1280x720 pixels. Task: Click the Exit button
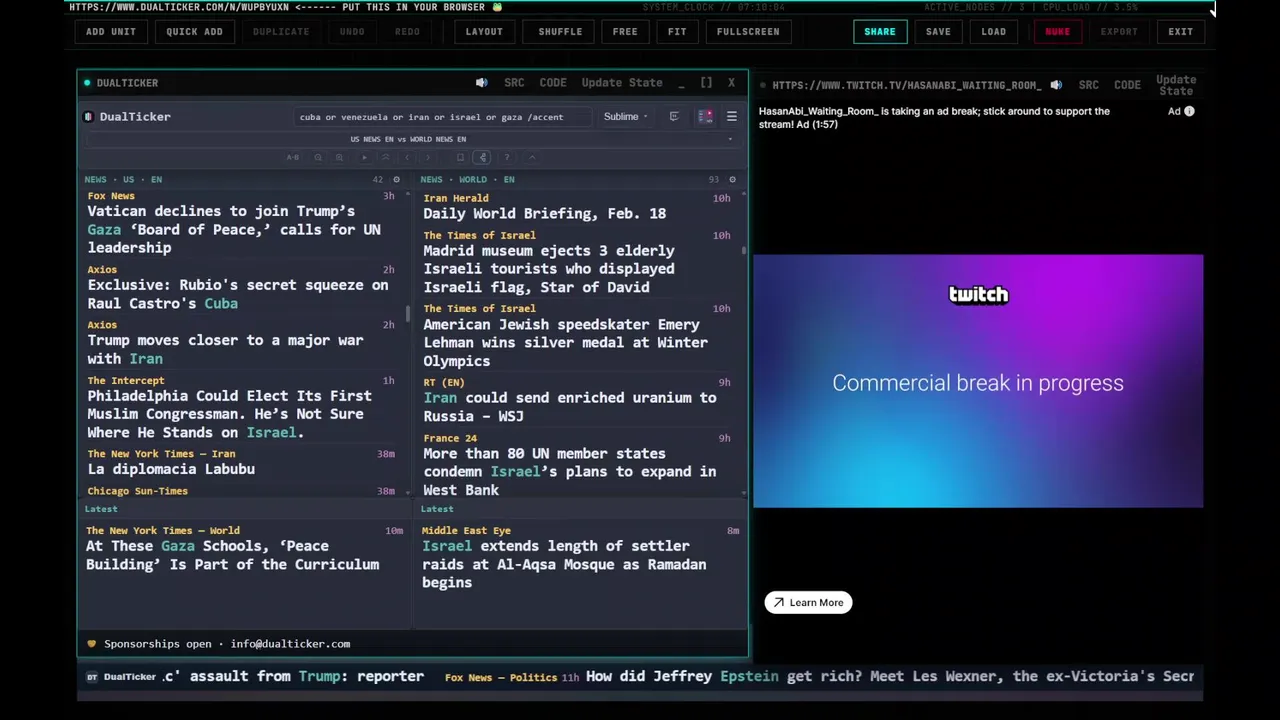click(x=1181, y=31)
